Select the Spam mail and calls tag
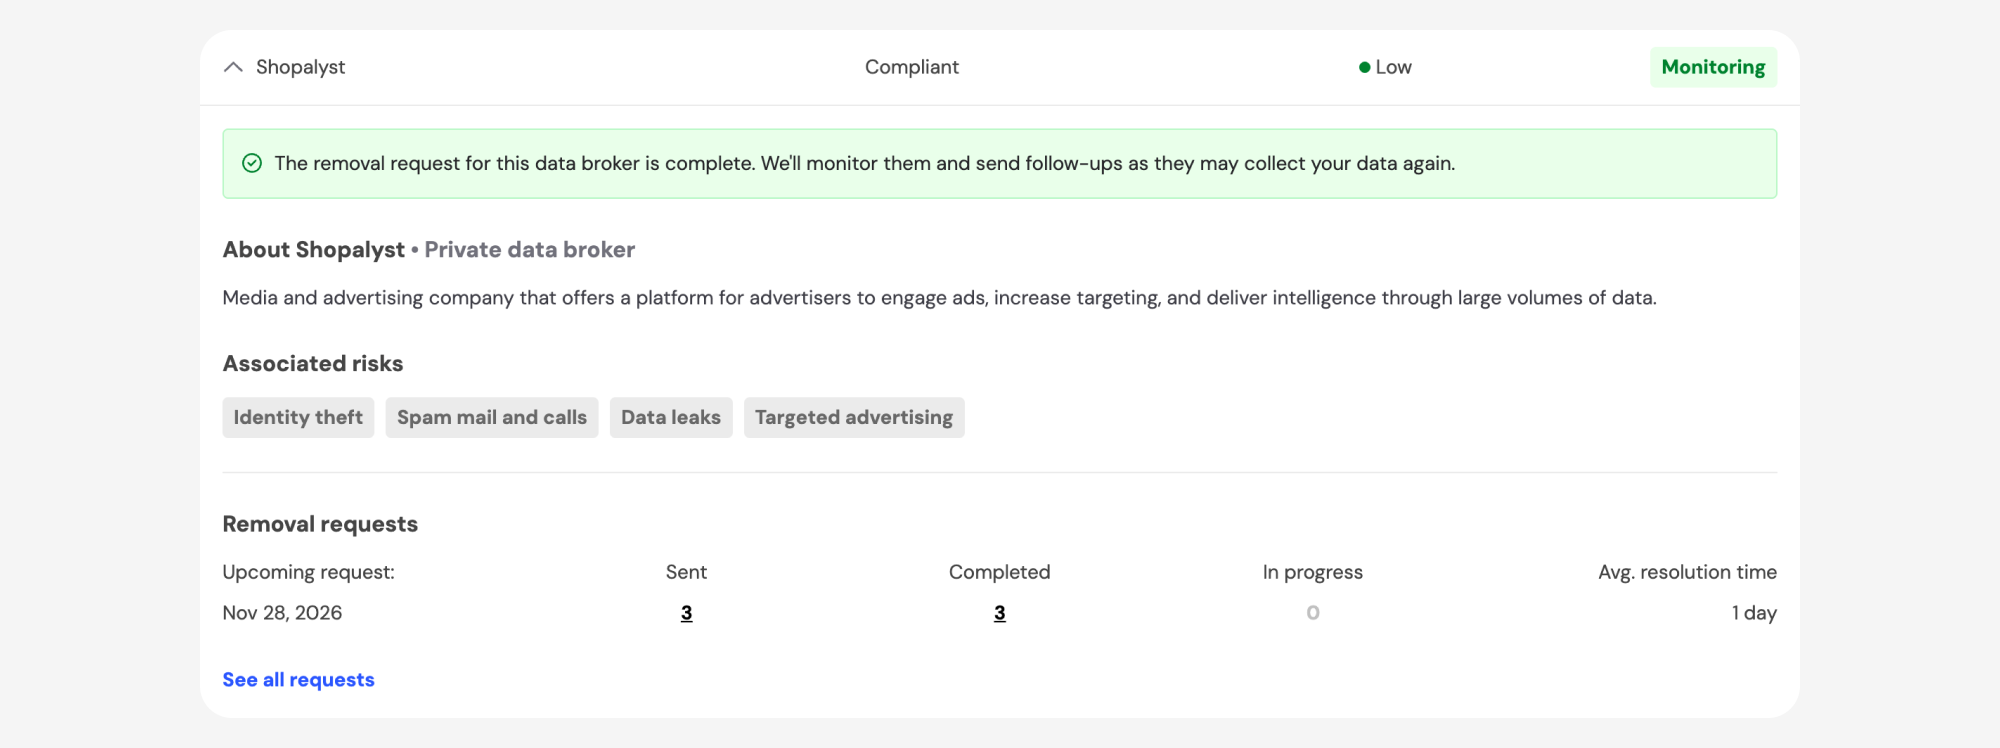Screen dimensions: 2000x748 pos(492,417)
